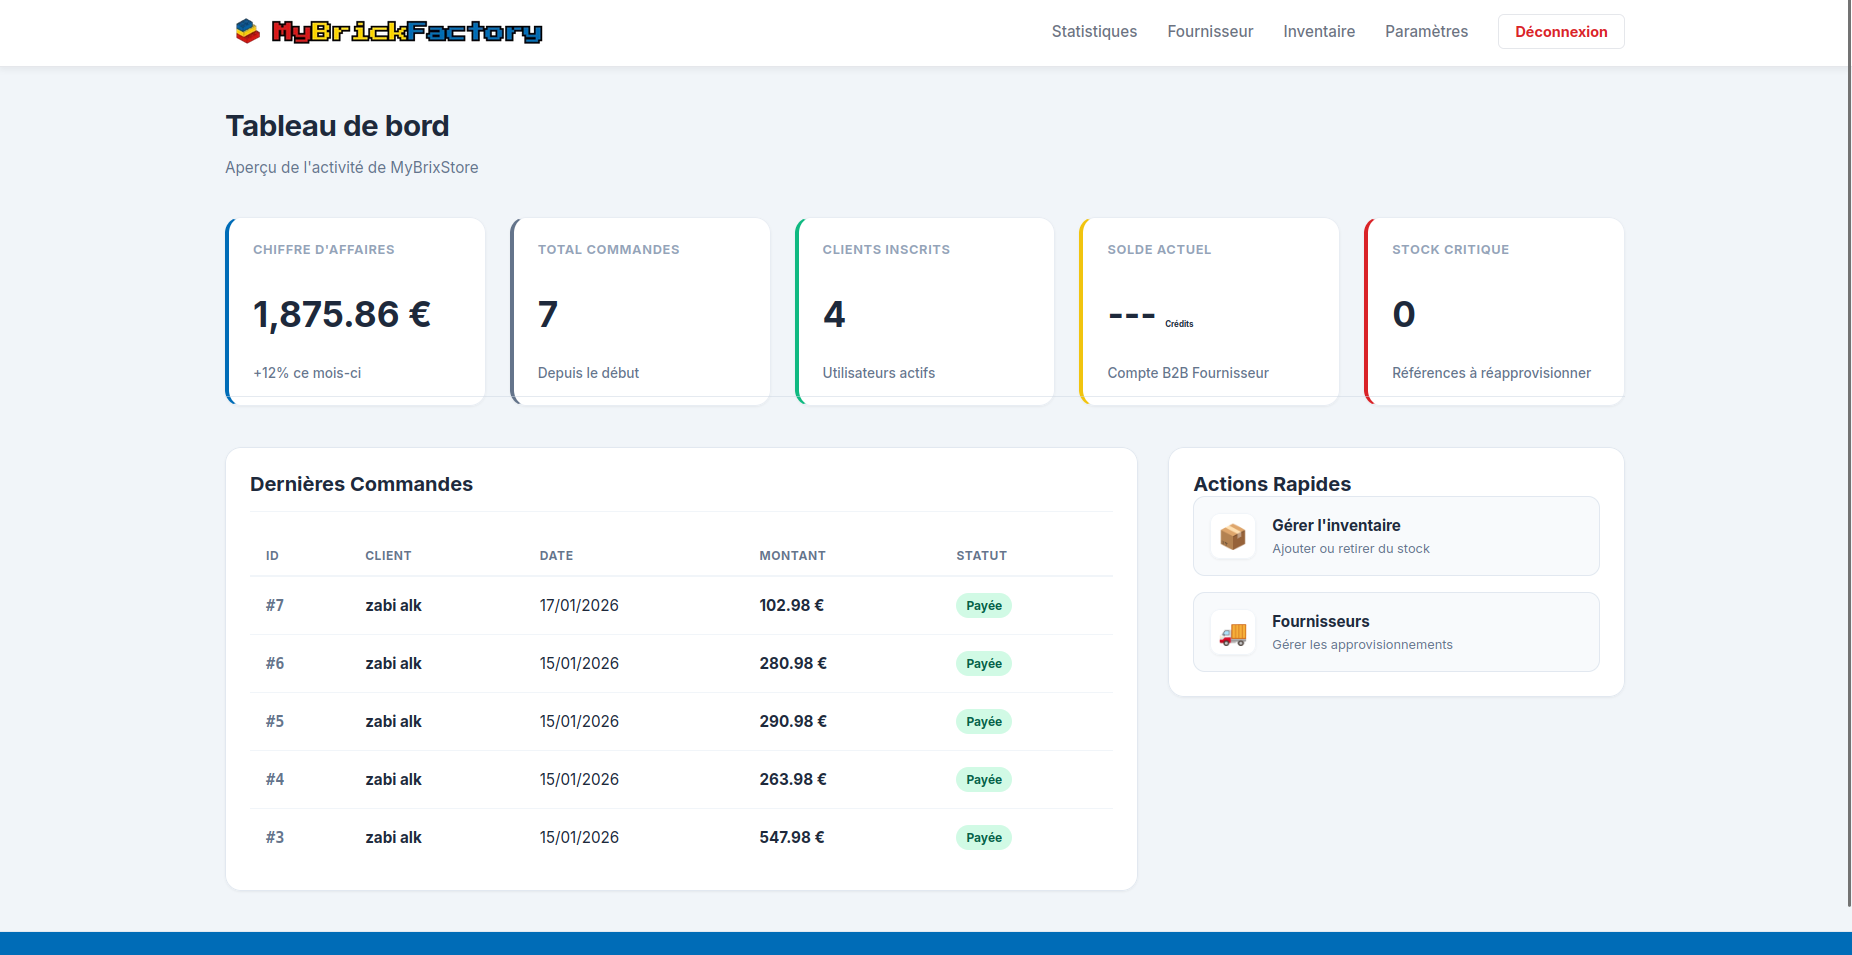
Task: Open the Statistiques menu item
Action: [1094, 31]
